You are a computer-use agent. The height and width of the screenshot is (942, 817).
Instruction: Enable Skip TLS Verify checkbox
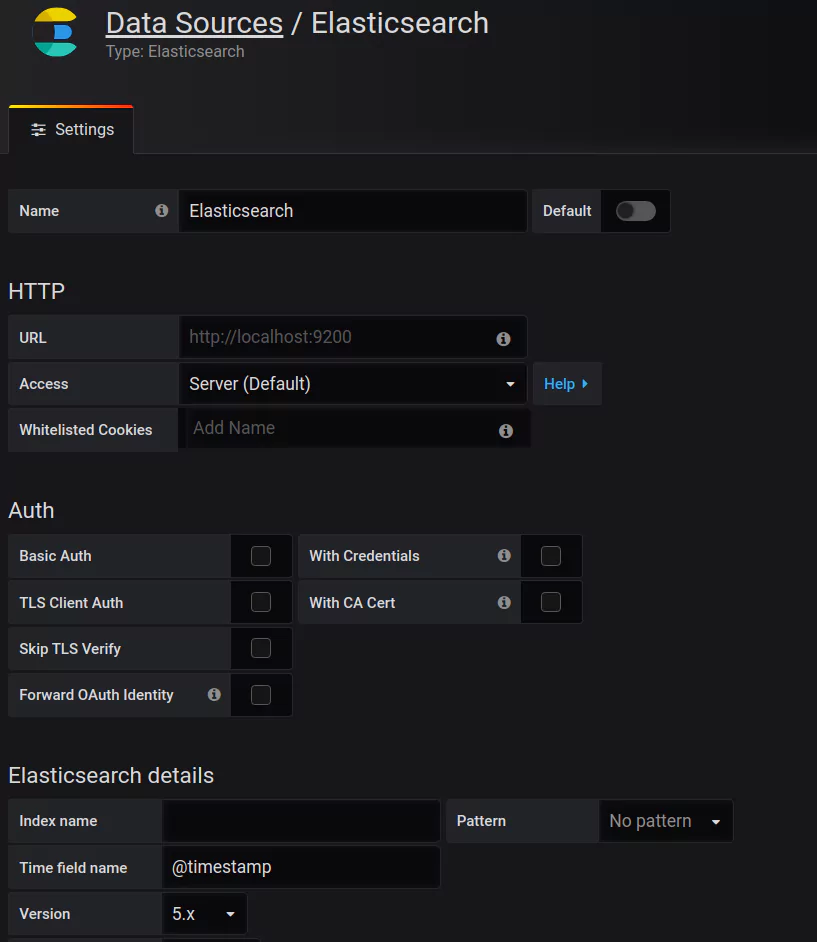tap(261, 648)
